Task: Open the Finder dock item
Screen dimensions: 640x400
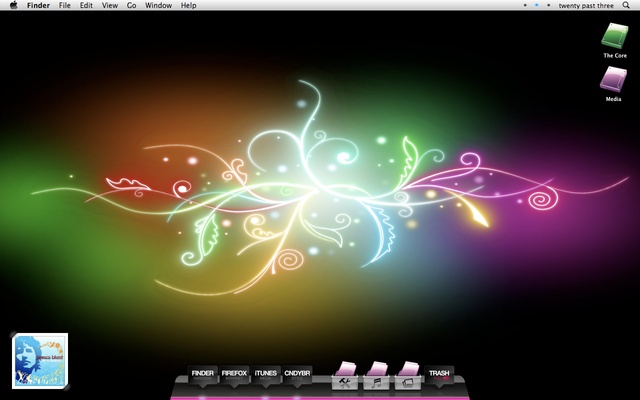Action: click(x=203, y=373)
